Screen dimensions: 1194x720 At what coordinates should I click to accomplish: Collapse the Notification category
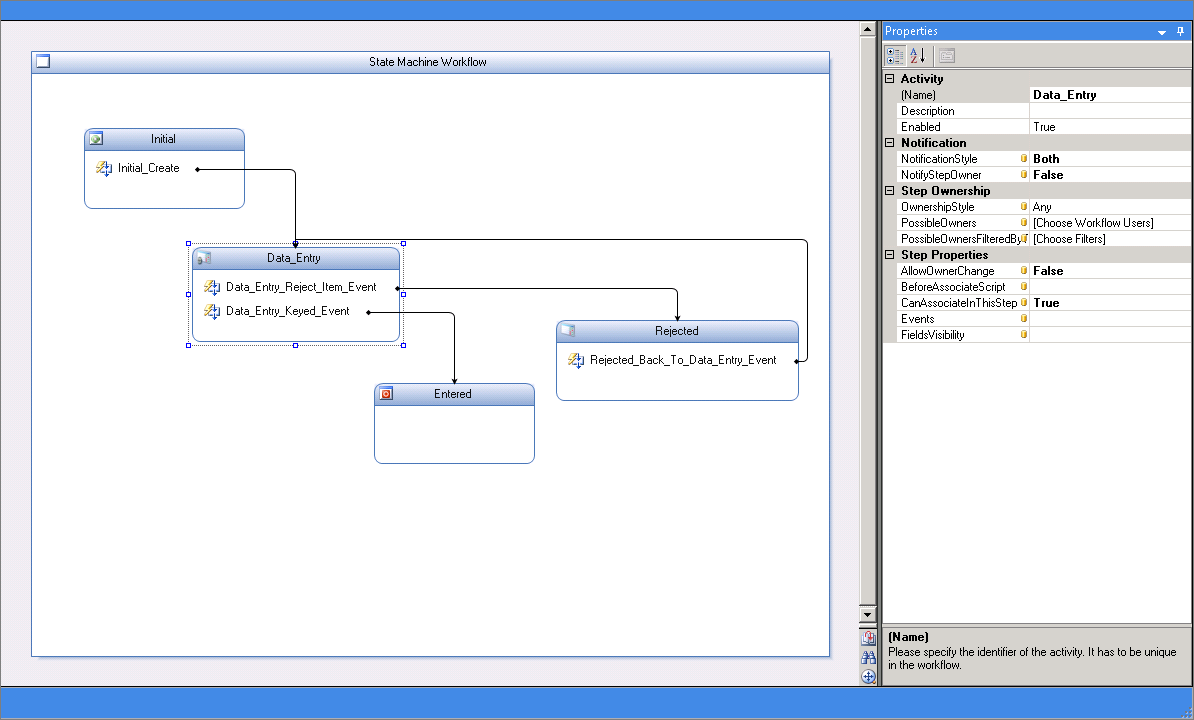point(889,142)
